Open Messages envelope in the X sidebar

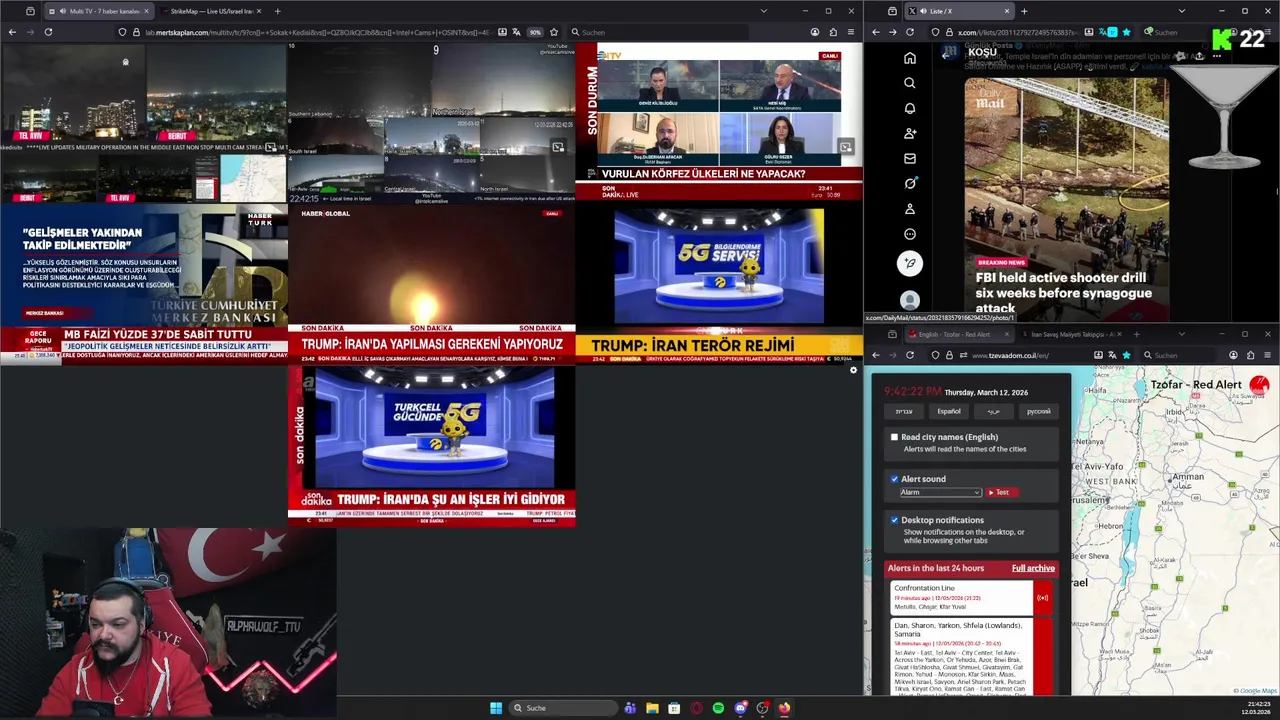(909, 158)
